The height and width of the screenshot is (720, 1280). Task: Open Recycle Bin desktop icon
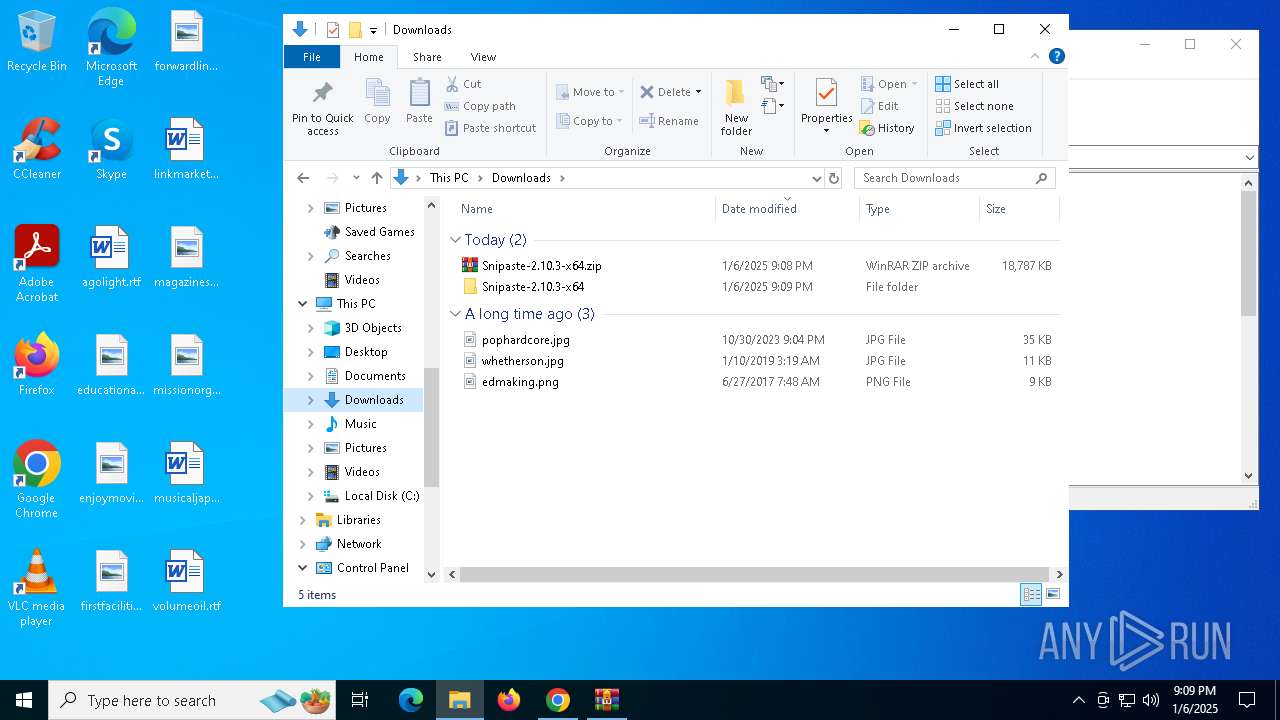click(x=37, y=42)
